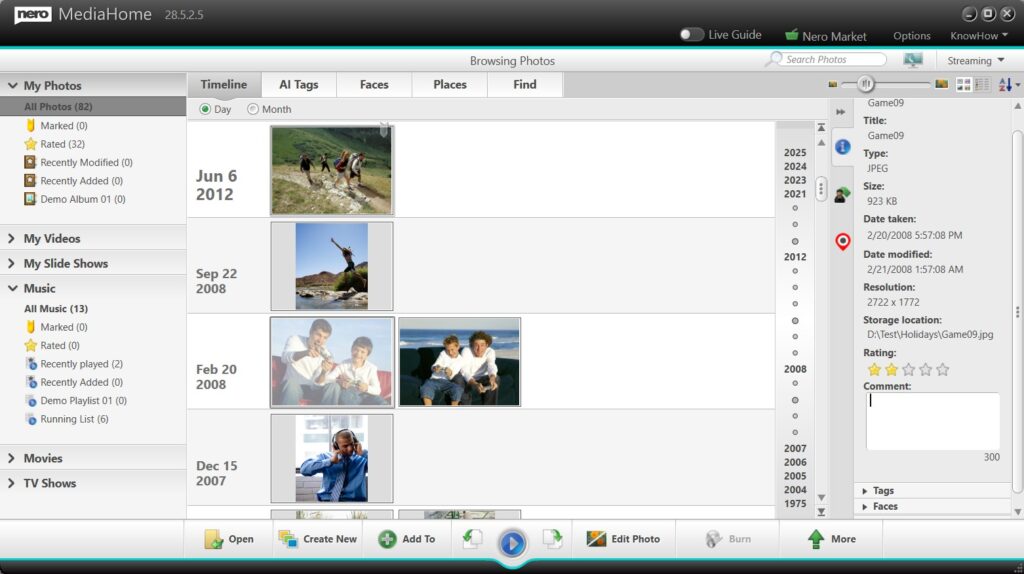Set rating to two stars

click(891, 370)
